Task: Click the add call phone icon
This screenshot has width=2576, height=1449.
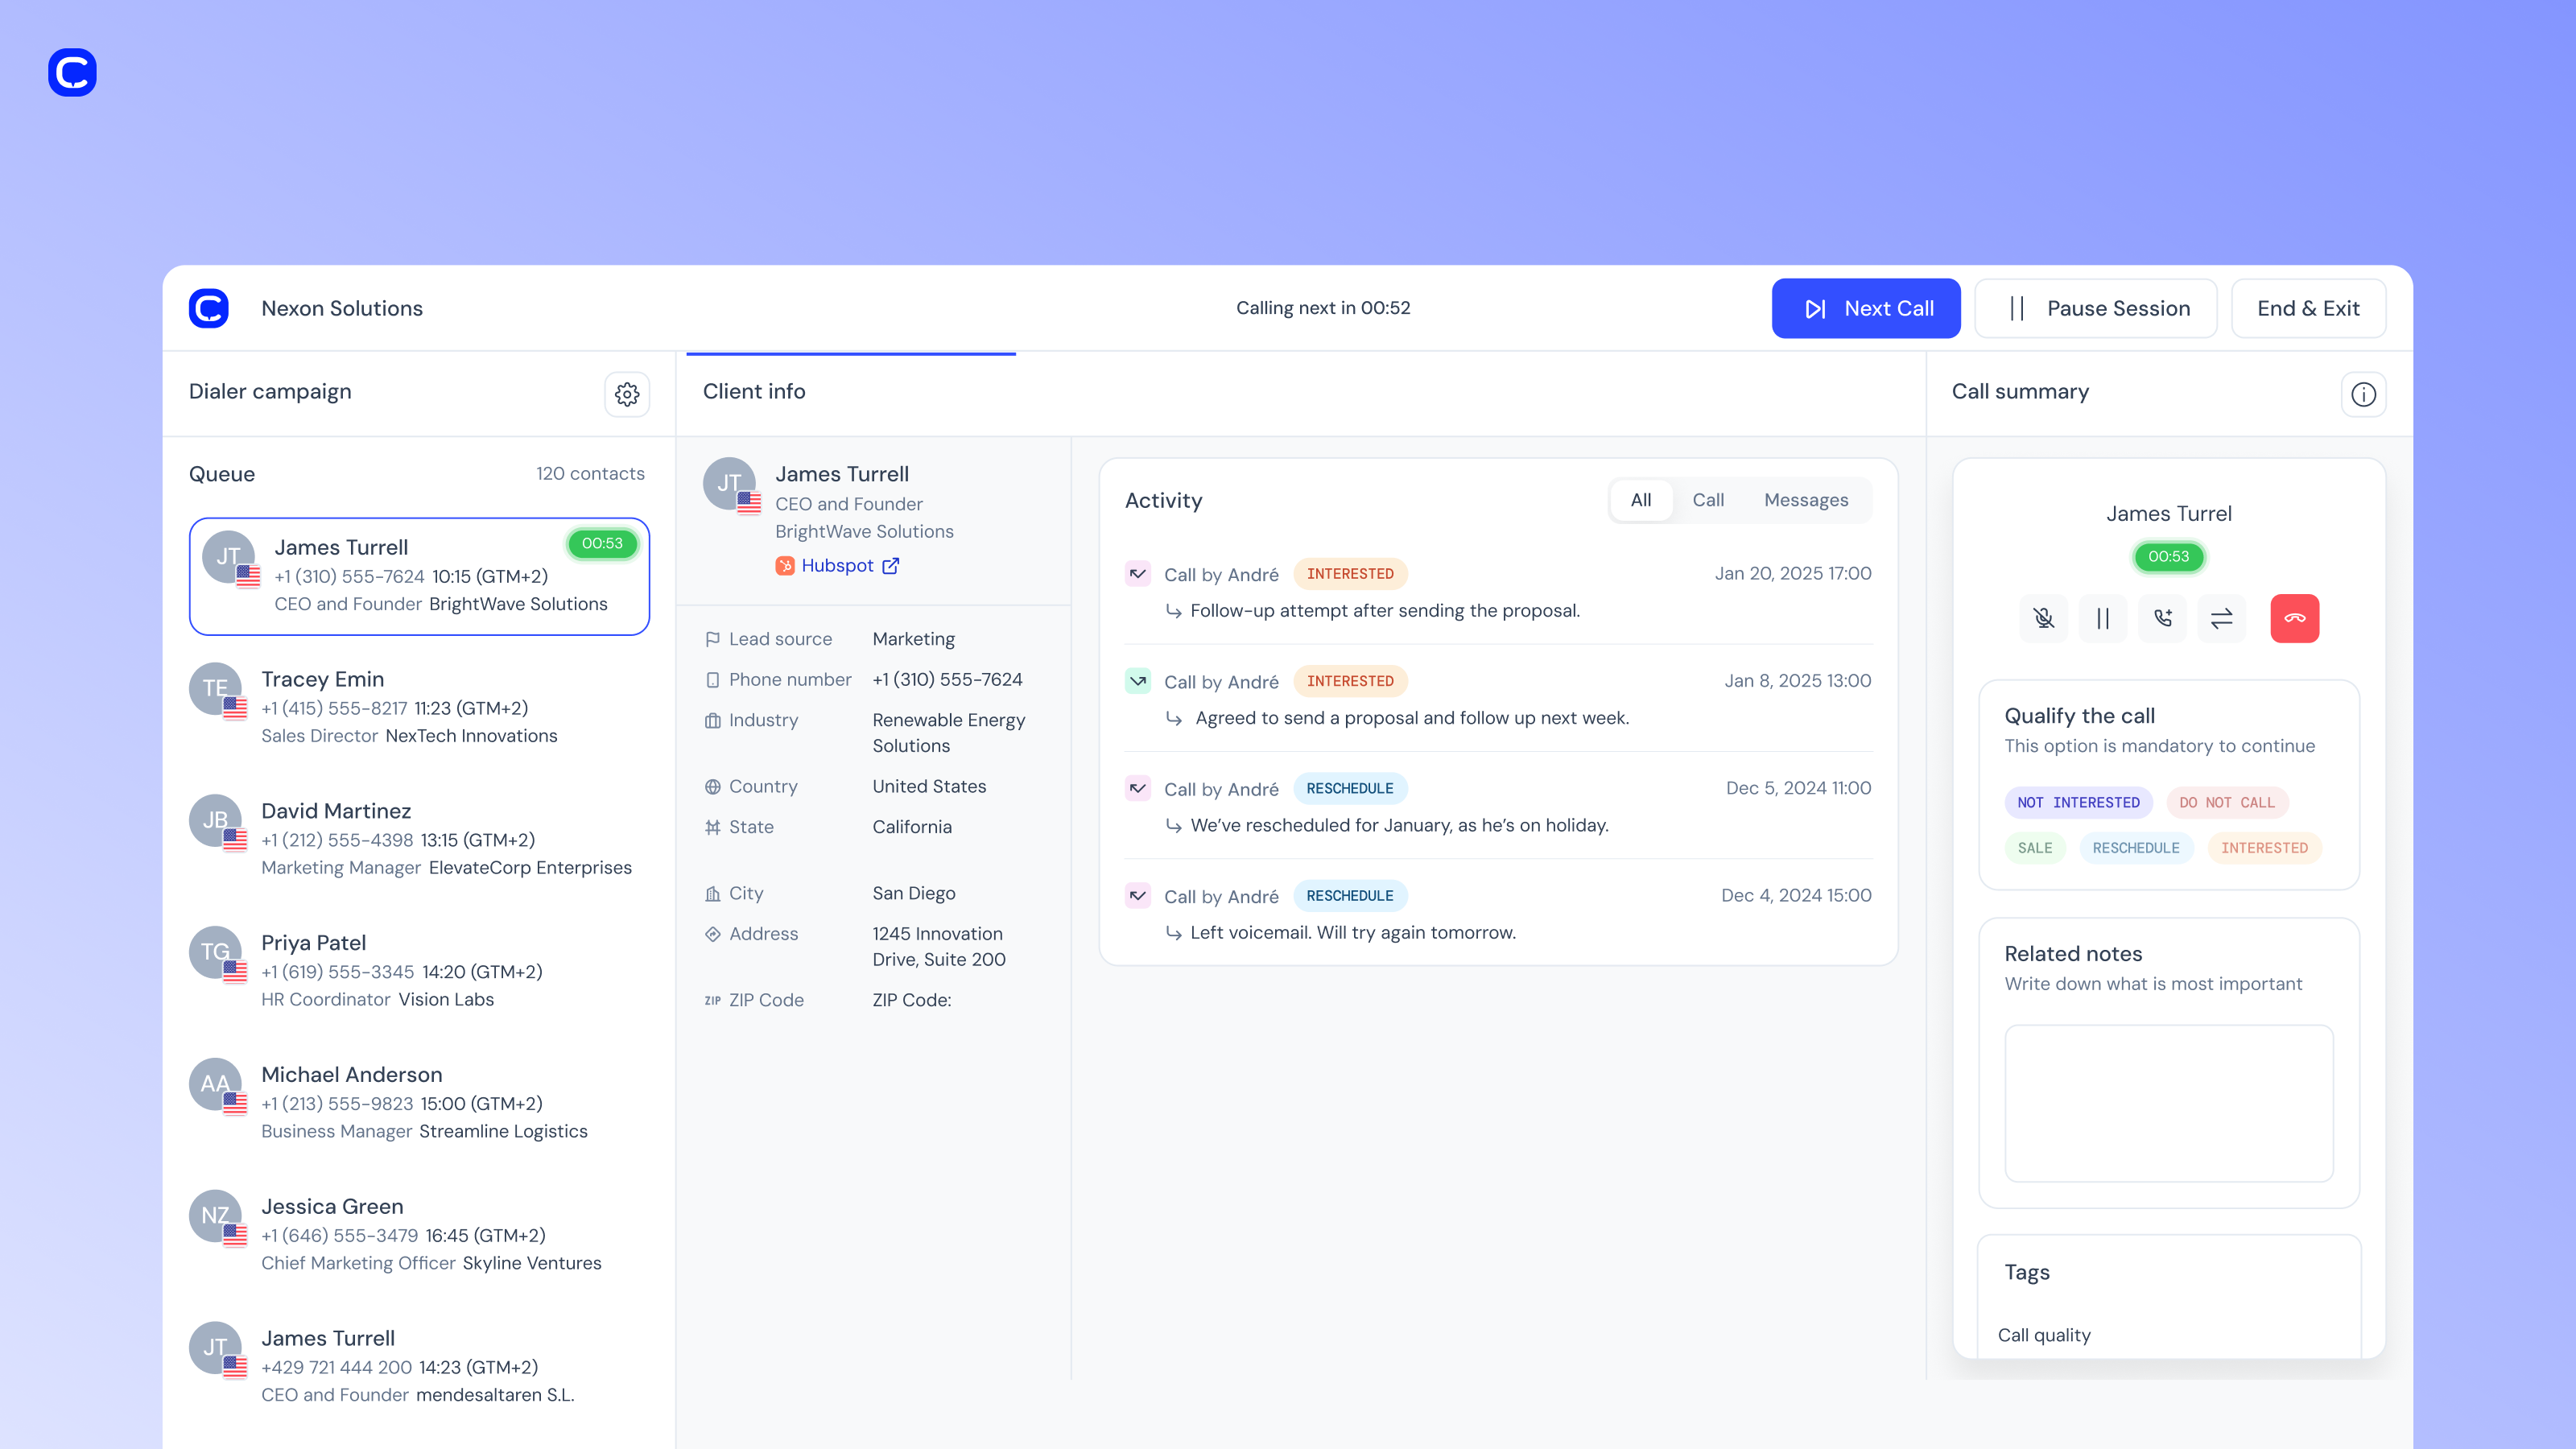Action: pos(2162,618)
